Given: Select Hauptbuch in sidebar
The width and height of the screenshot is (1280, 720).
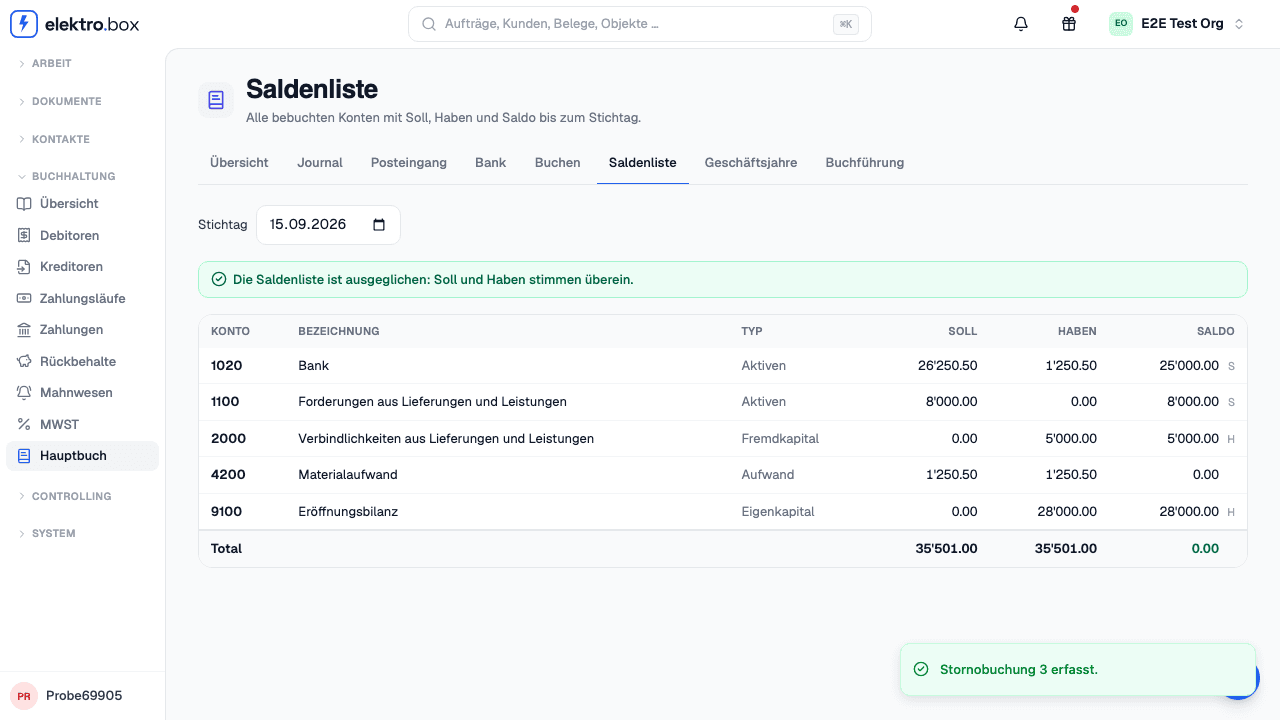Looking at the screenshot, I should pyautogui.click(x=82, y=456).
